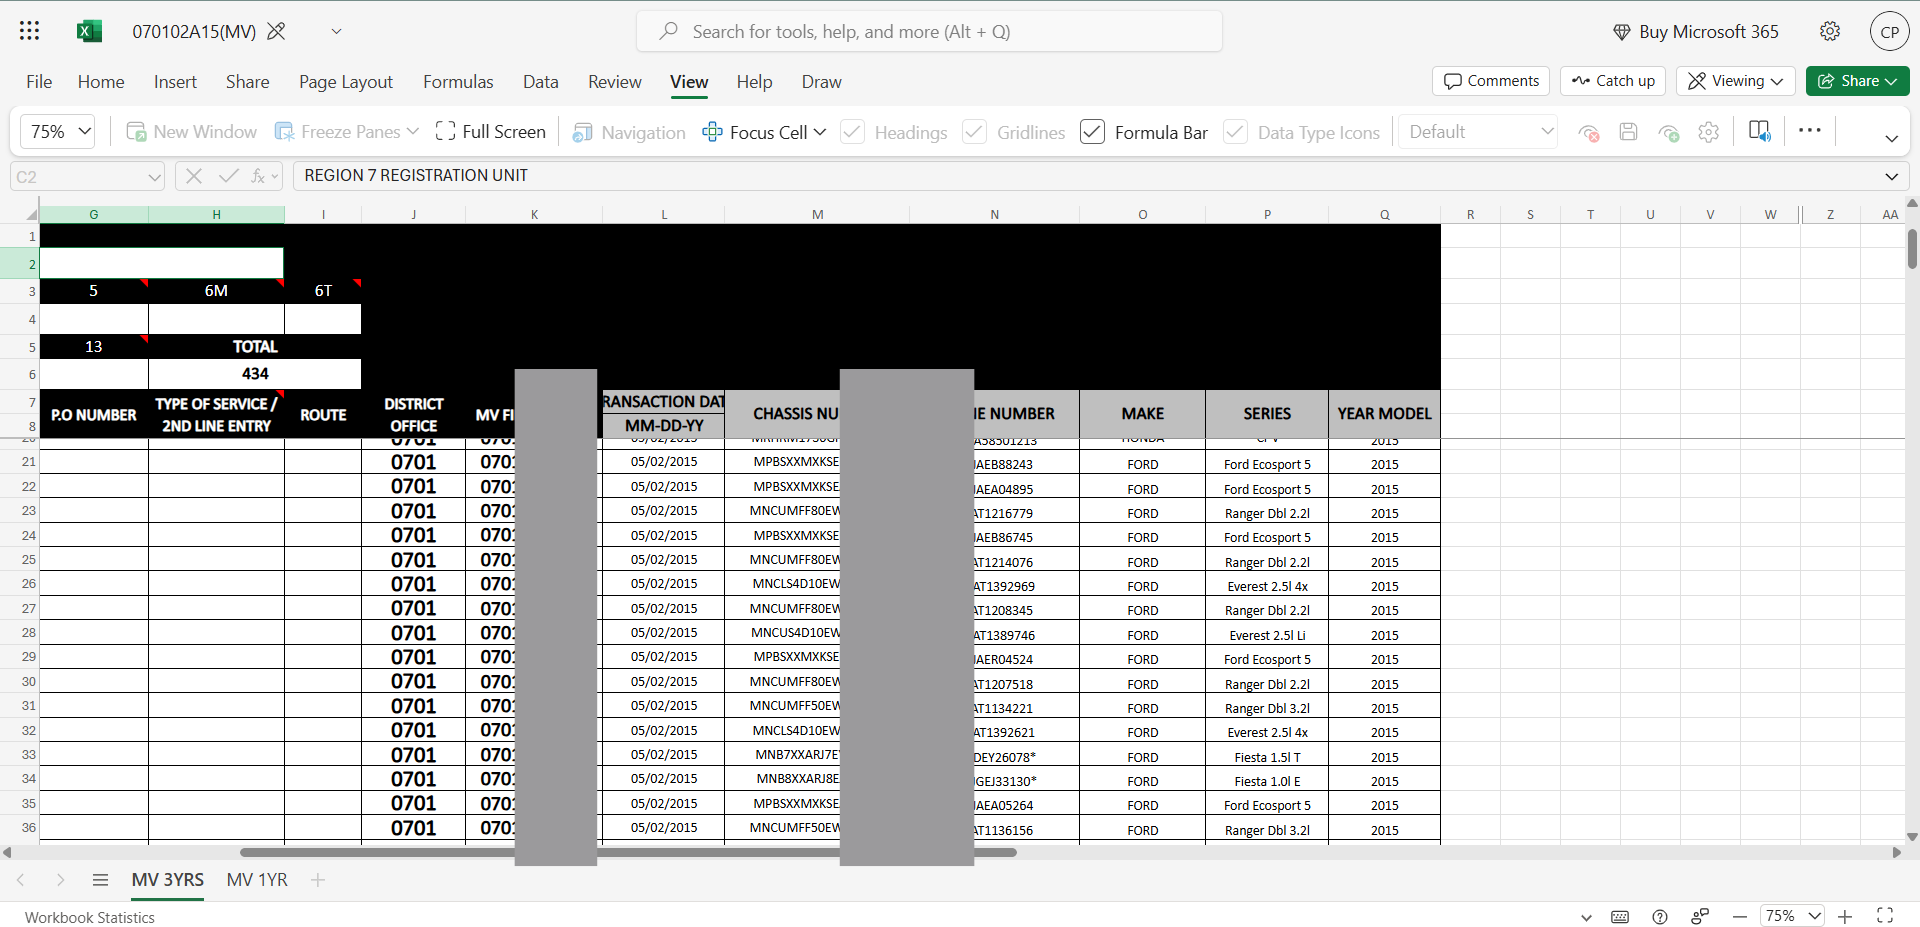This screenshot has height=927, width=1920.
Task: Switch to the Data tab
Action: 540,82
